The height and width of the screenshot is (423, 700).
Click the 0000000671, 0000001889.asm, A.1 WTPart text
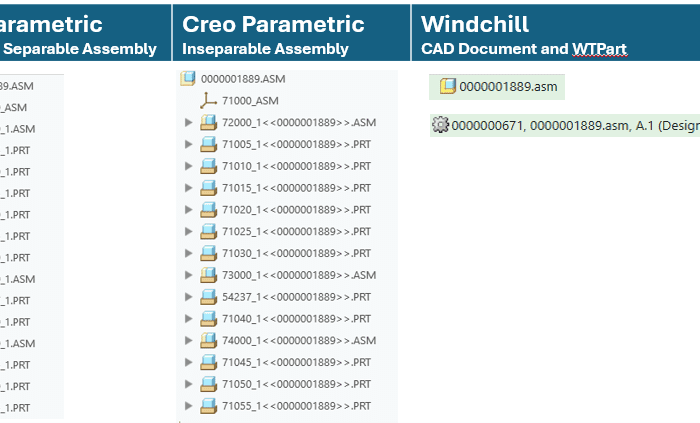coord(575,126)
